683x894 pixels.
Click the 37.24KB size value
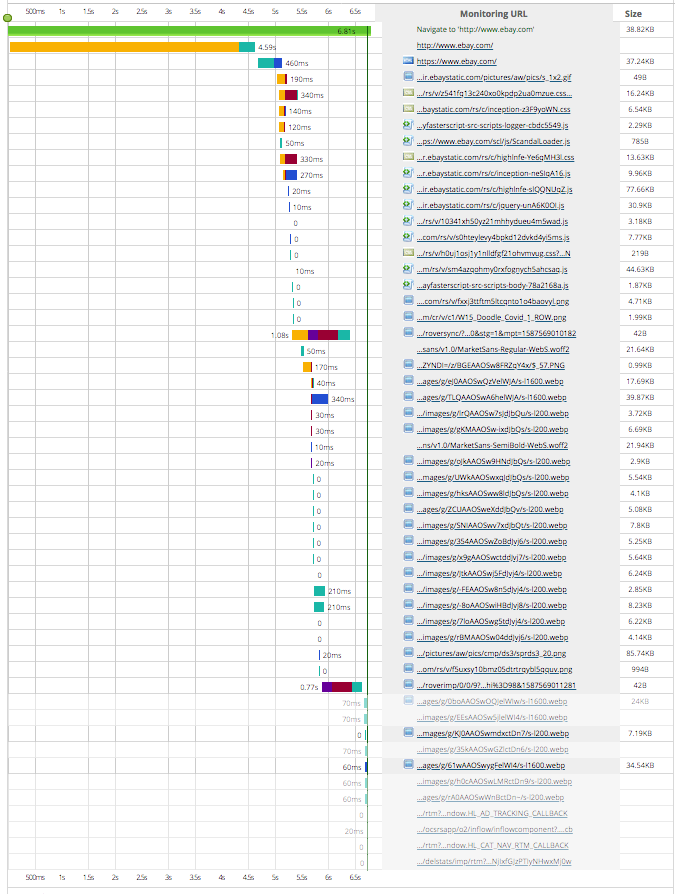pos(640,61)
